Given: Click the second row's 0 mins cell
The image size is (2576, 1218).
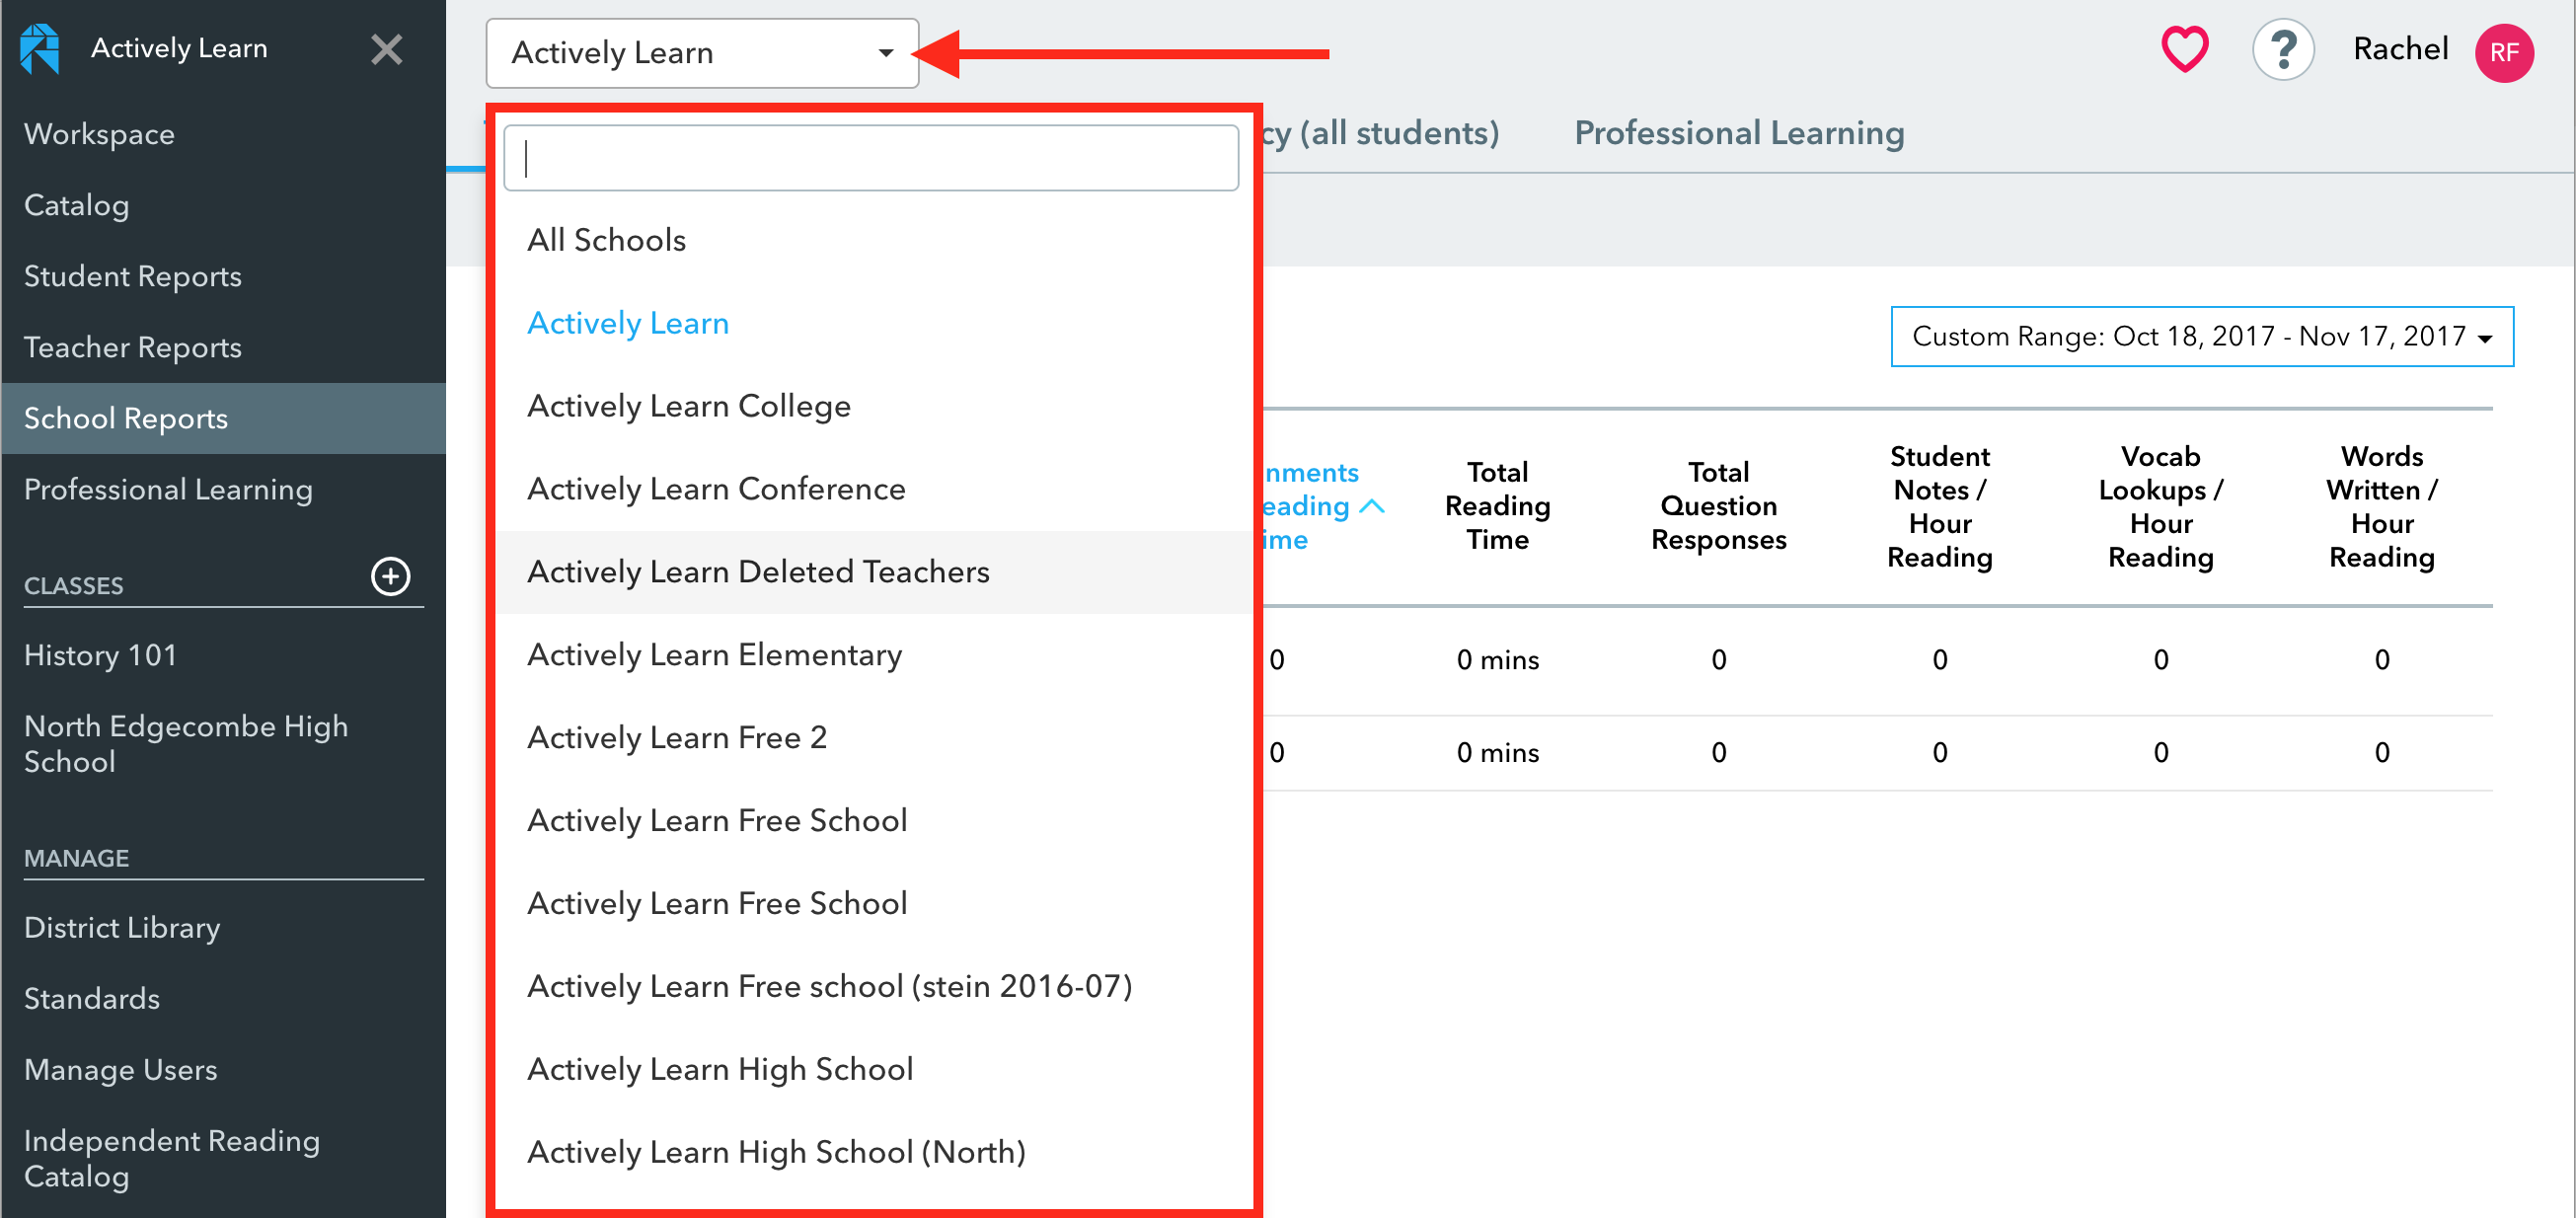Looking at the screenshot, I should pyautogui.click(x=1497, y=753).
